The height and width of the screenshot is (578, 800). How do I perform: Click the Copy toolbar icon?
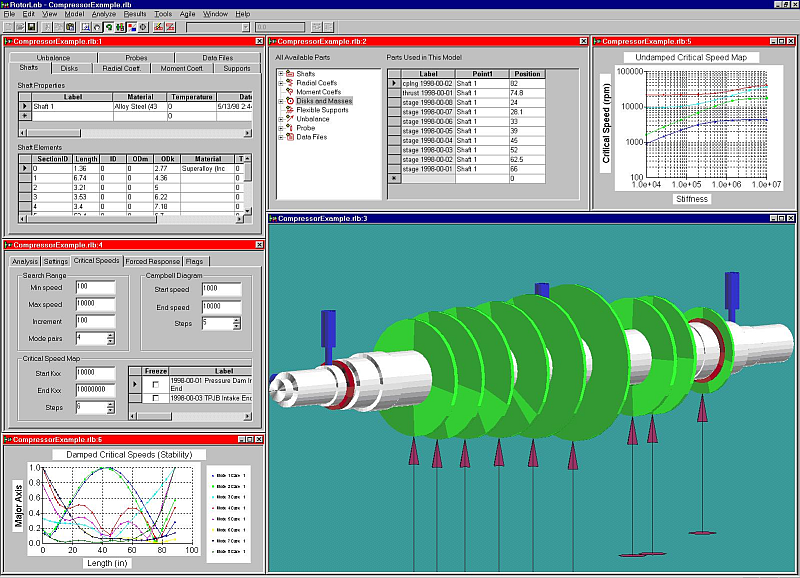point(59,27)
